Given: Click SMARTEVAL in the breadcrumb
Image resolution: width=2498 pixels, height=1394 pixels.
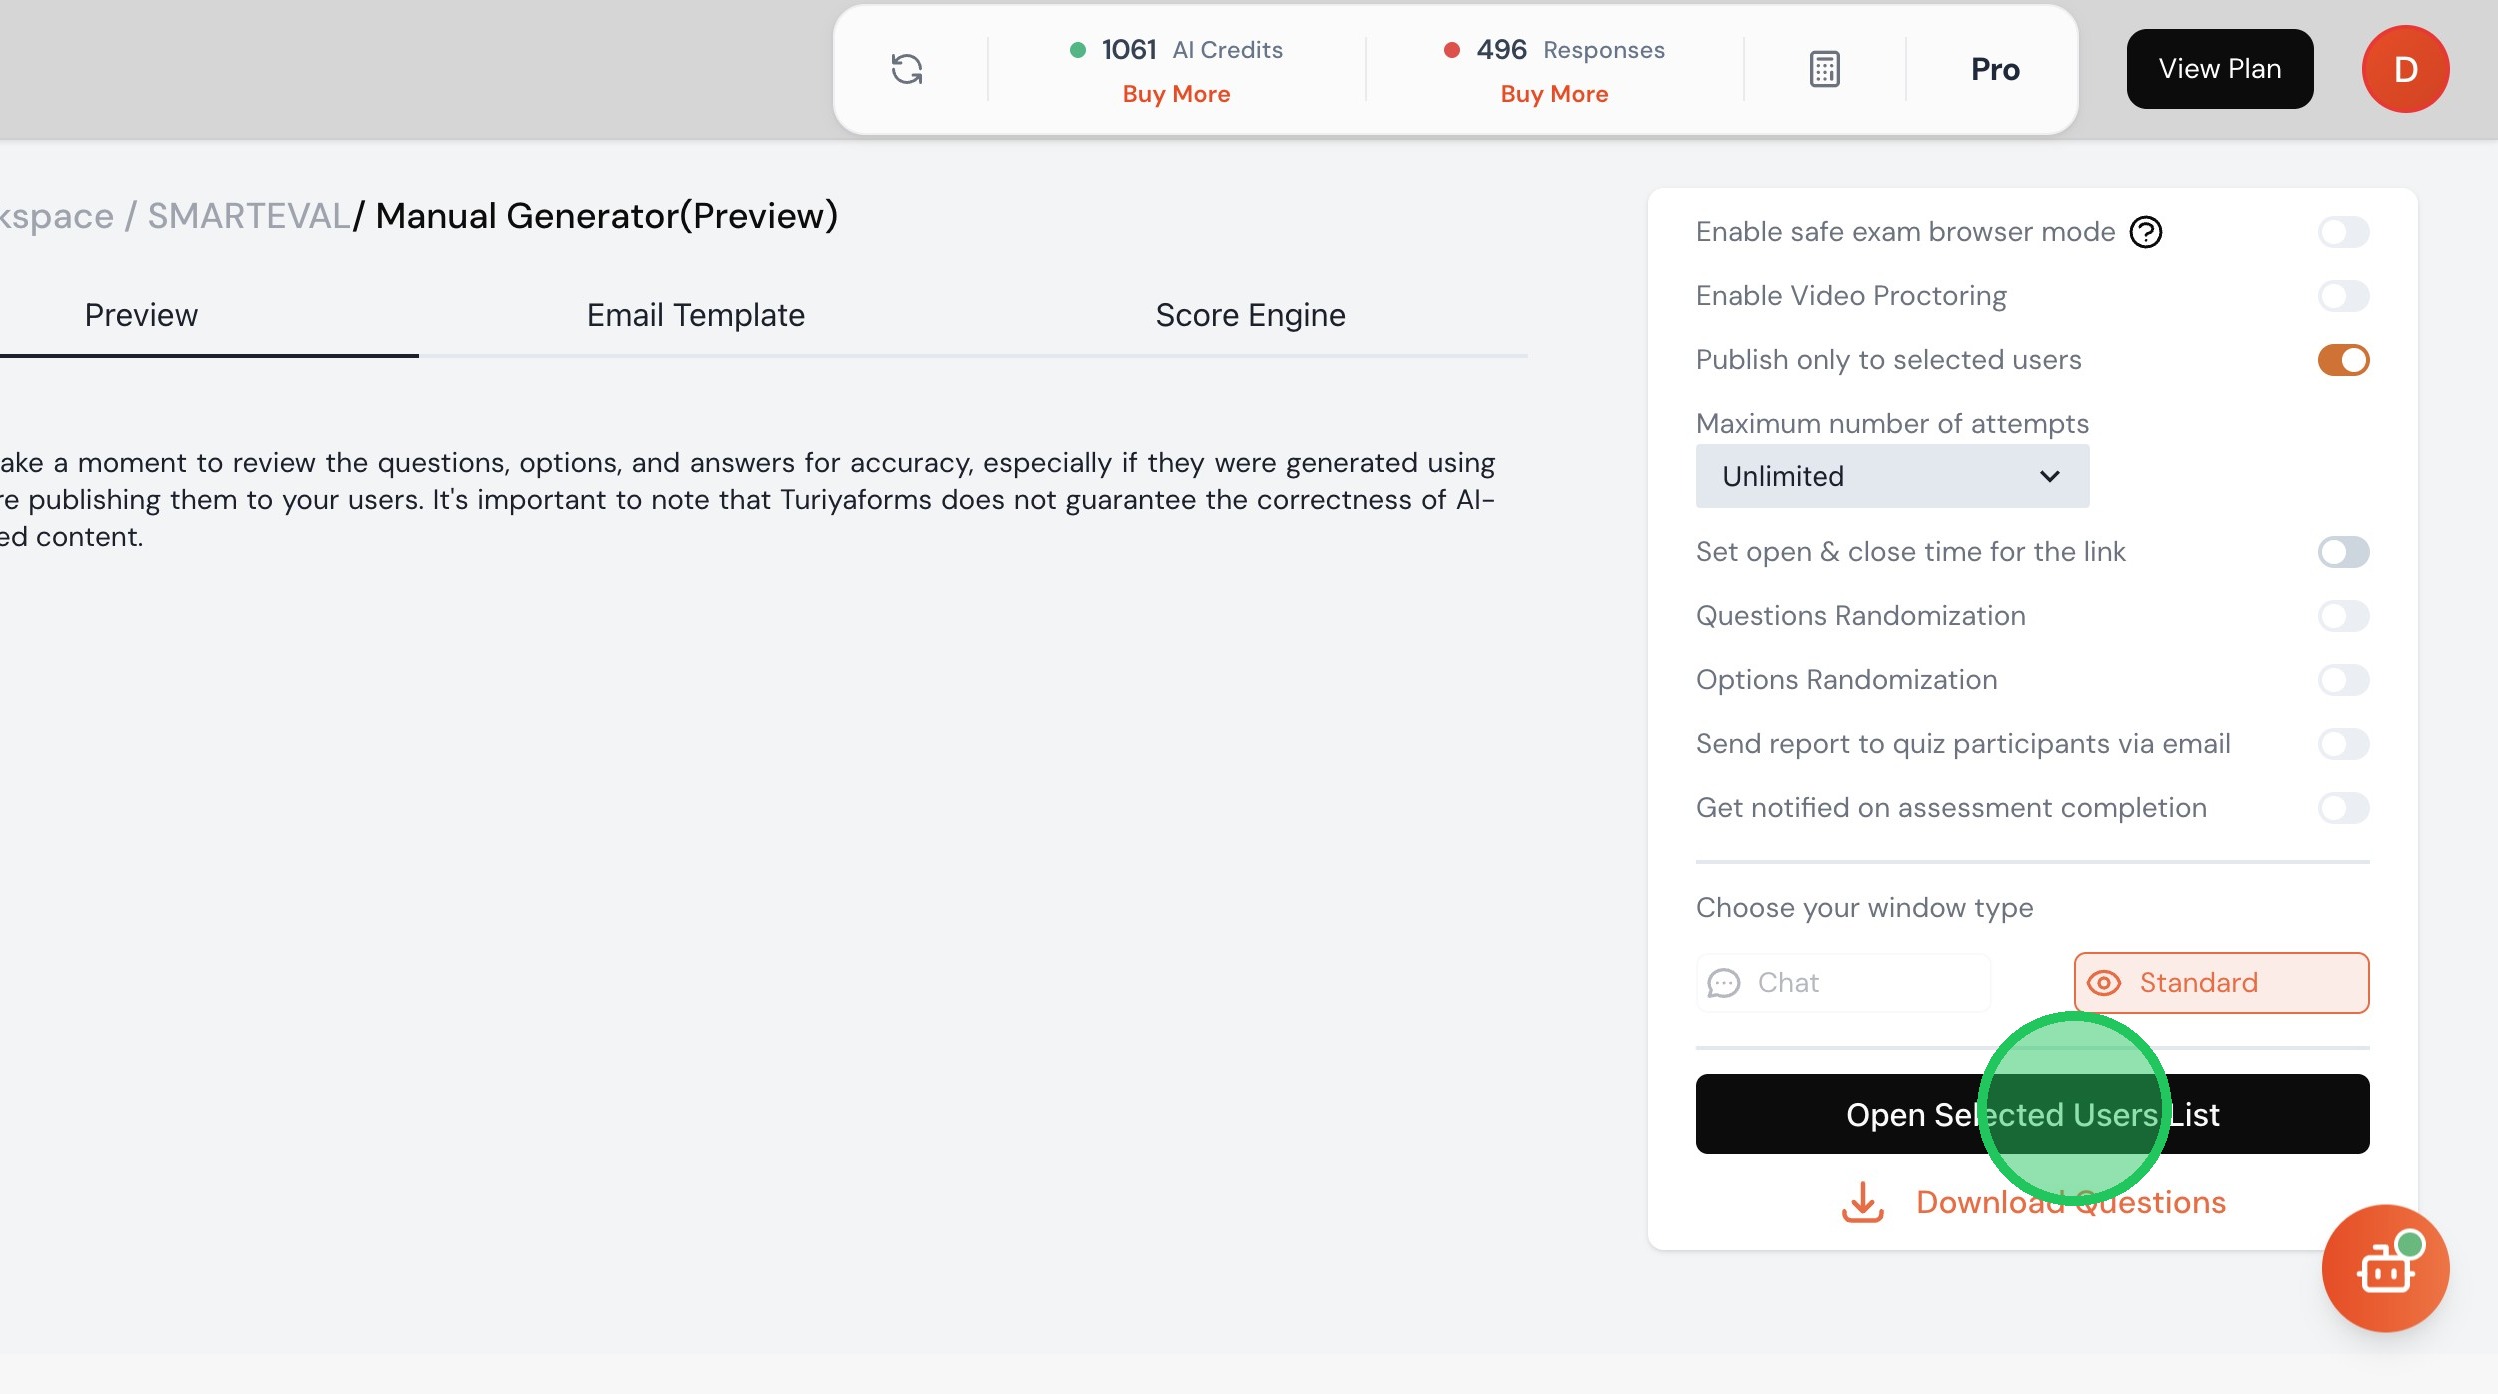Looking at the screenshot, I should click(x=248, y=216).
